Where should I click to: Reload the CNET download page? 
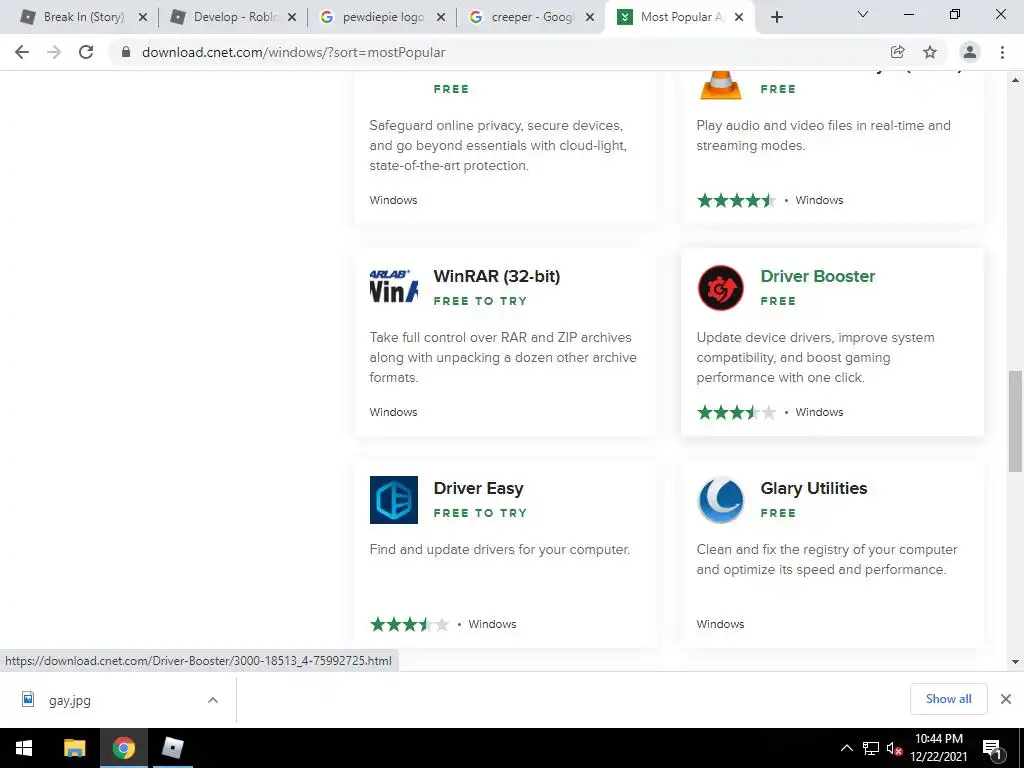(x=86, y=52)
